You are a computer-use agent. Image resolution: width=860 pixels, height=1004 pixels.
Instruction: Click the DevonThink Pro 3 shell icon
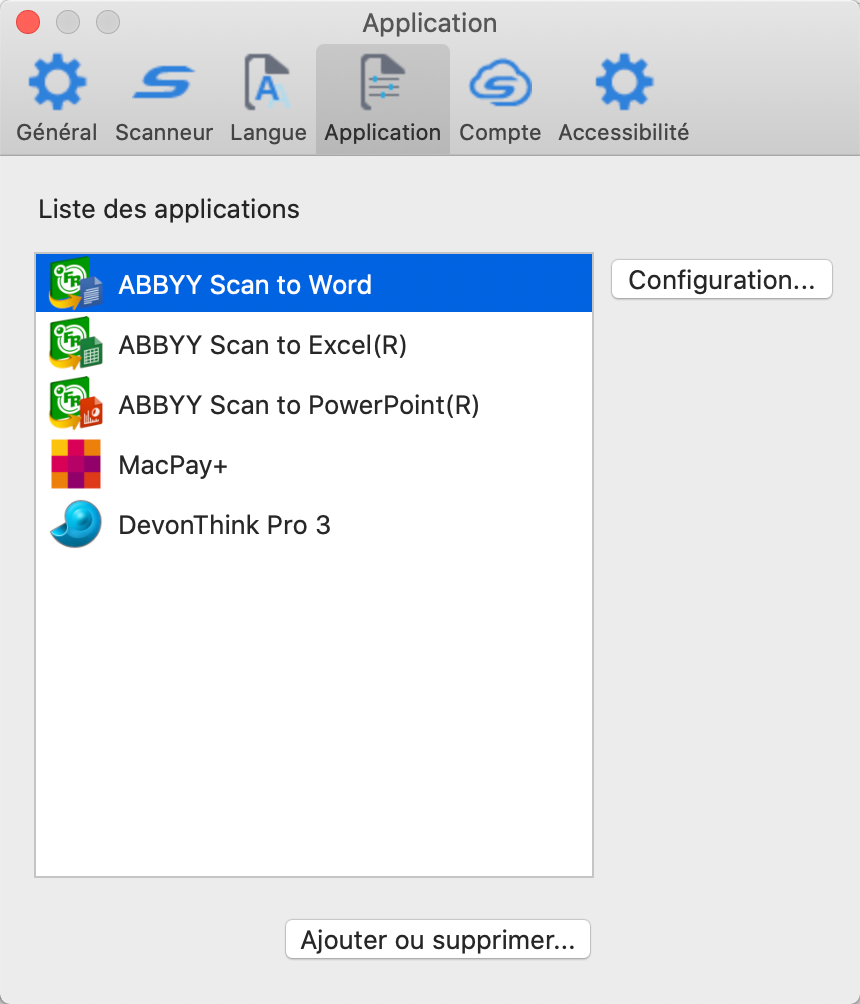(x=76, y=524)
